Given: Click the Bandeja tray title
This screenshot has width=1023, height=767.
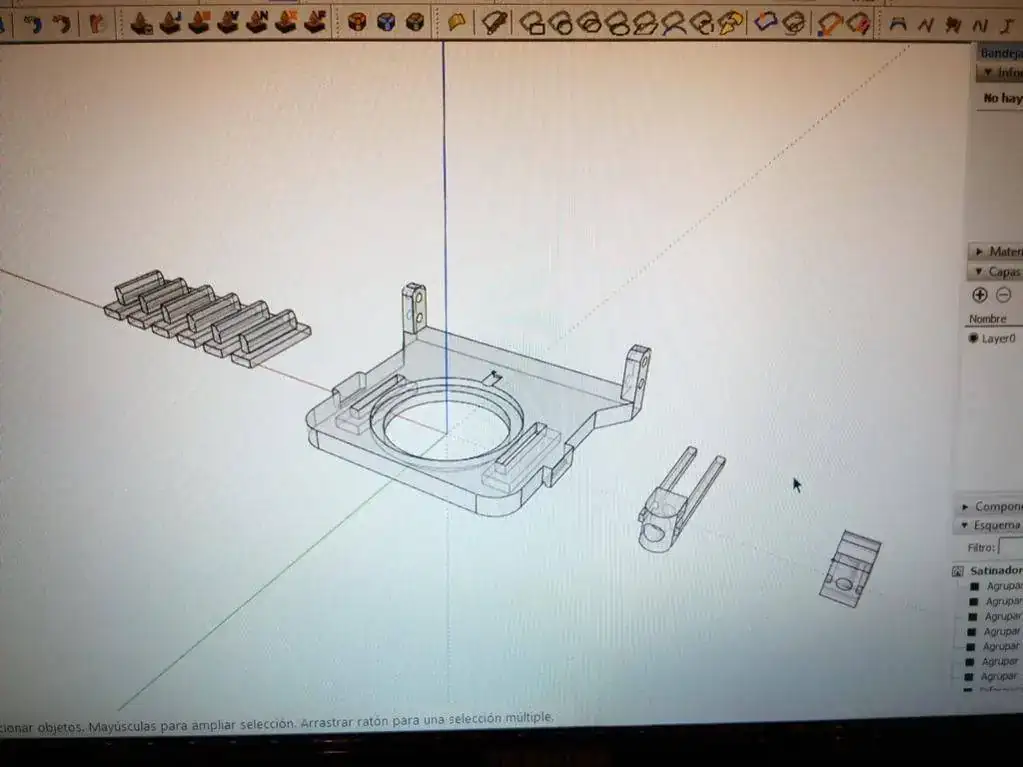Looking at the screenshot, I should [1000, 53].
